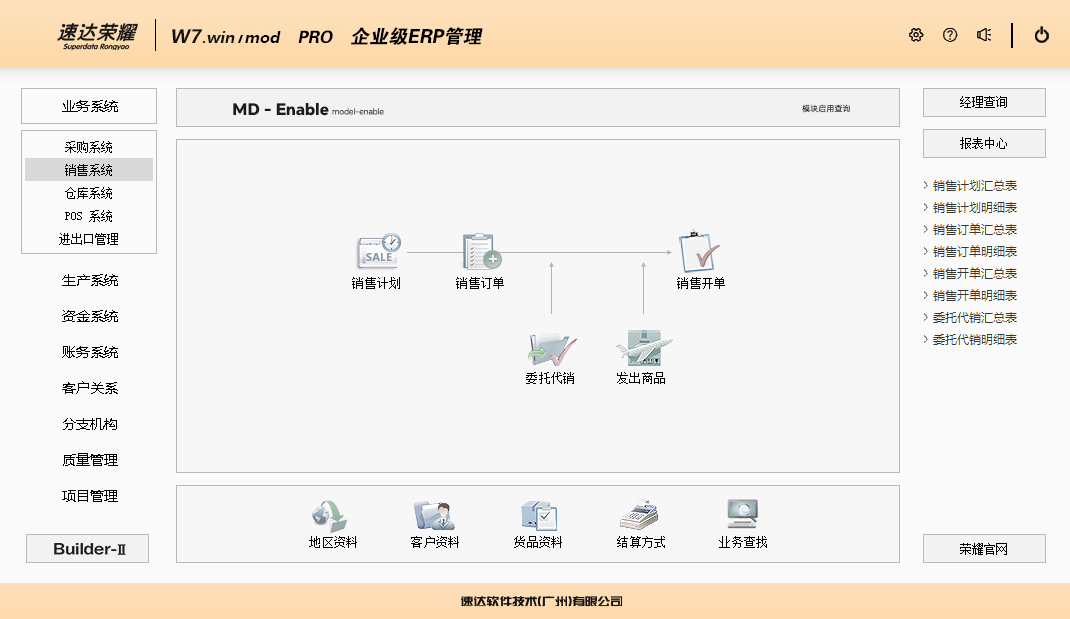Open the 发出商品 goods shipped icon
Screen dimensions: 1070x619
[642, 349]
